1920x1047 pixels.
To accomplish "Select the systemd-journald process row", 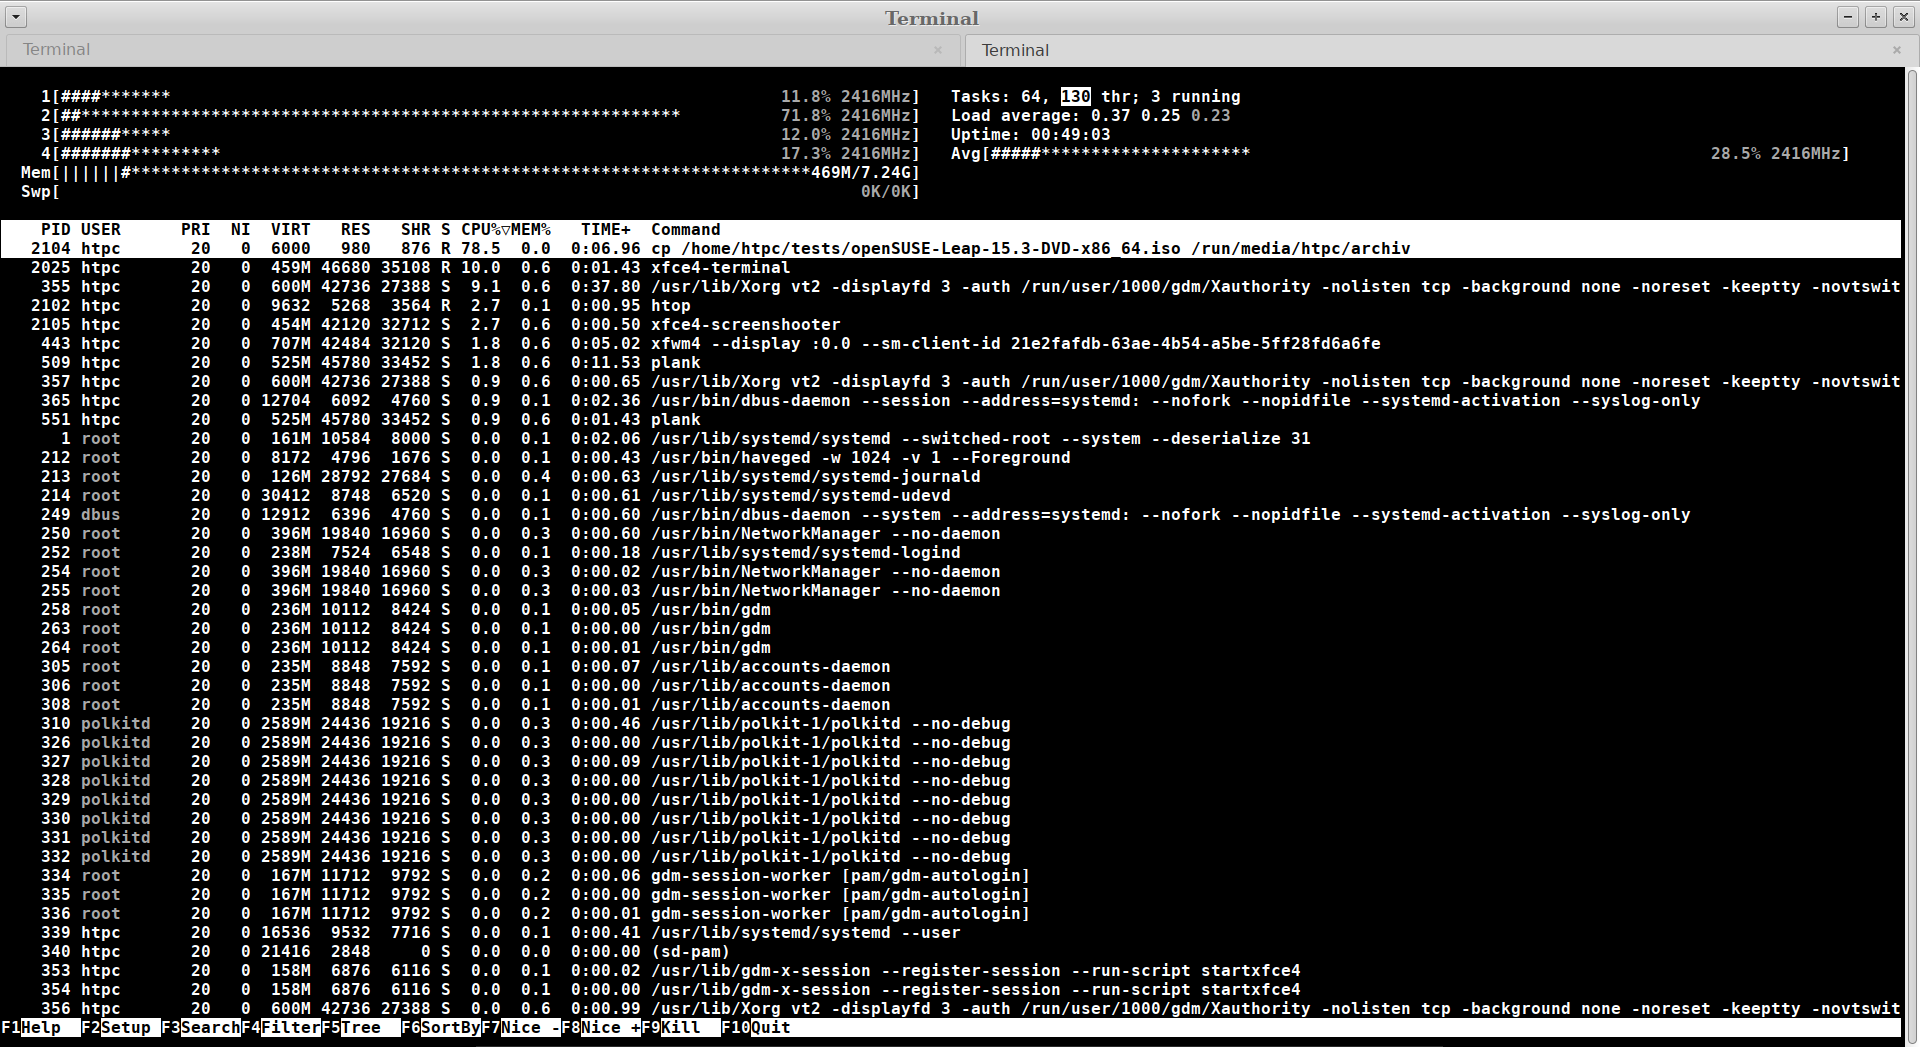I will pos(950,476).
